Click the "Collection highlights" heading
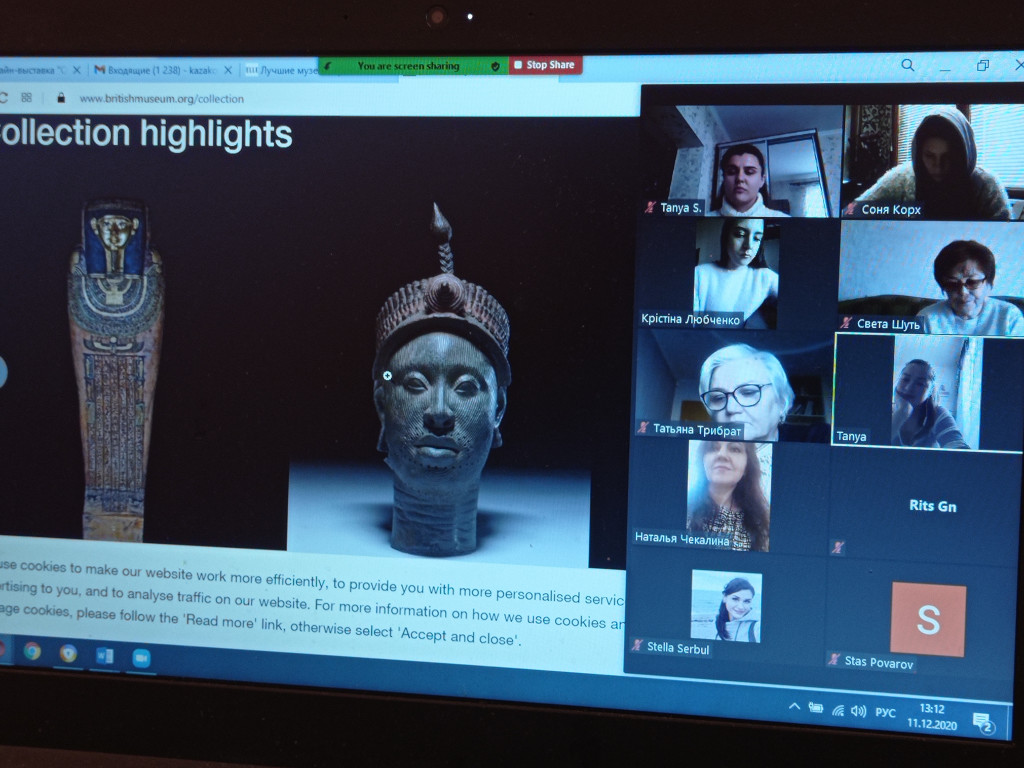 point(145,133)
